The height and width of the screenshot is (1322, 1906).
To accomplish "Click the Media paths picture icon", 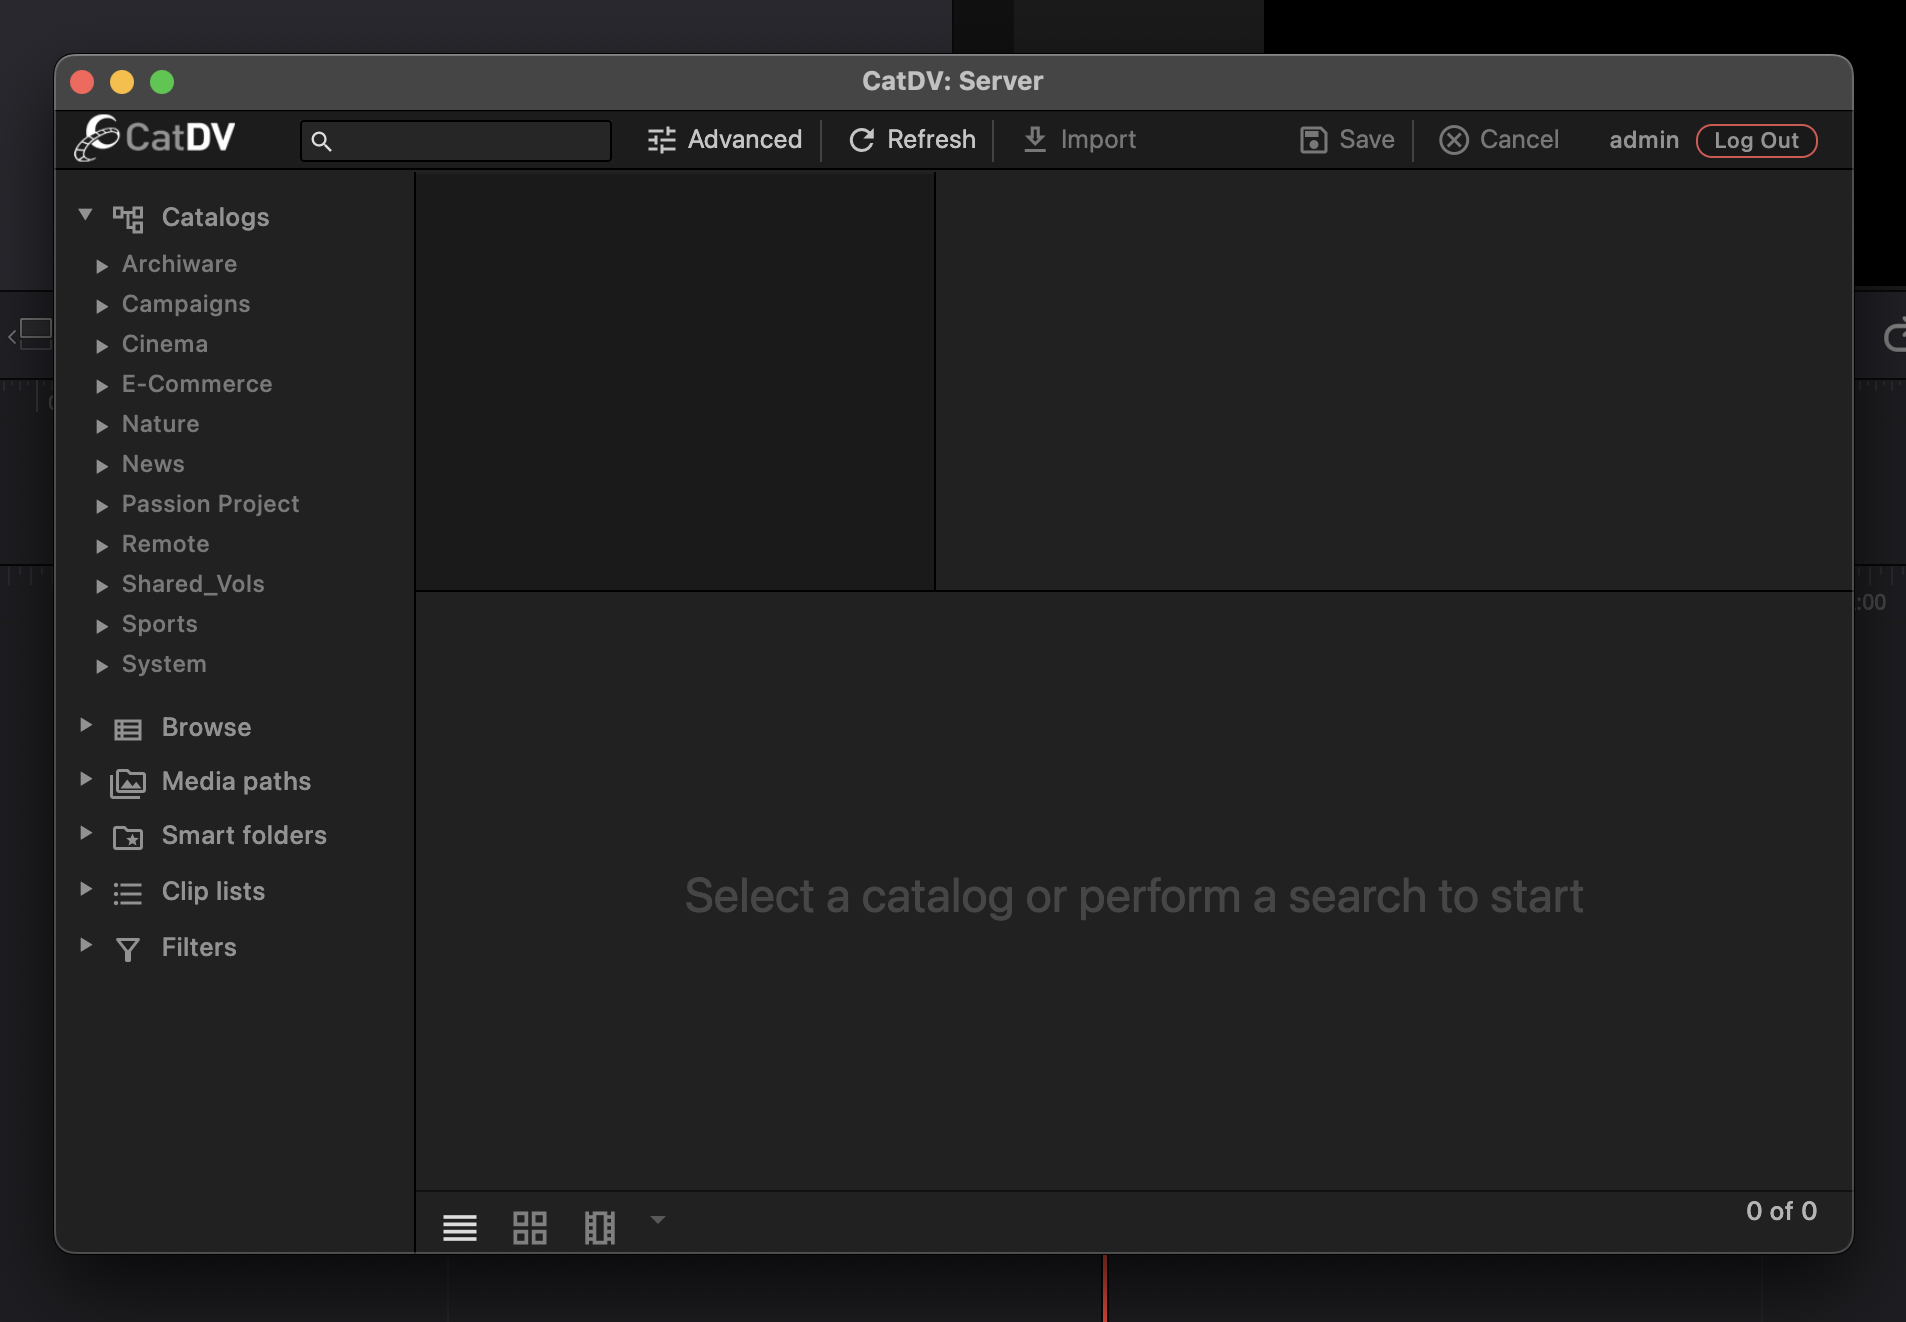I will (x=128, y=783).
